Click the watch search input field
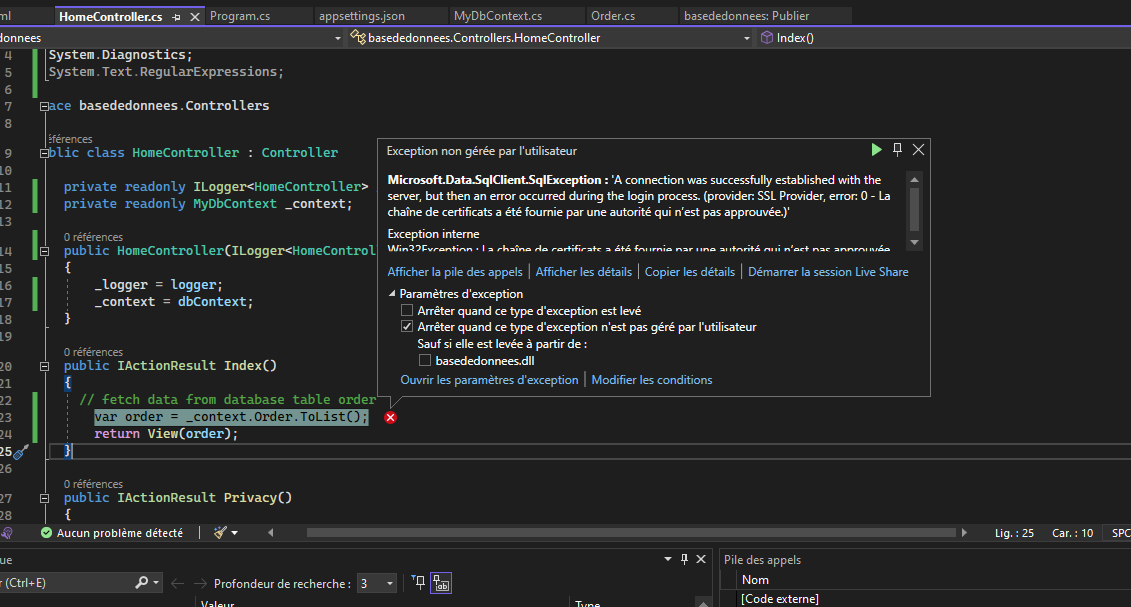 (x=66, y=582)
